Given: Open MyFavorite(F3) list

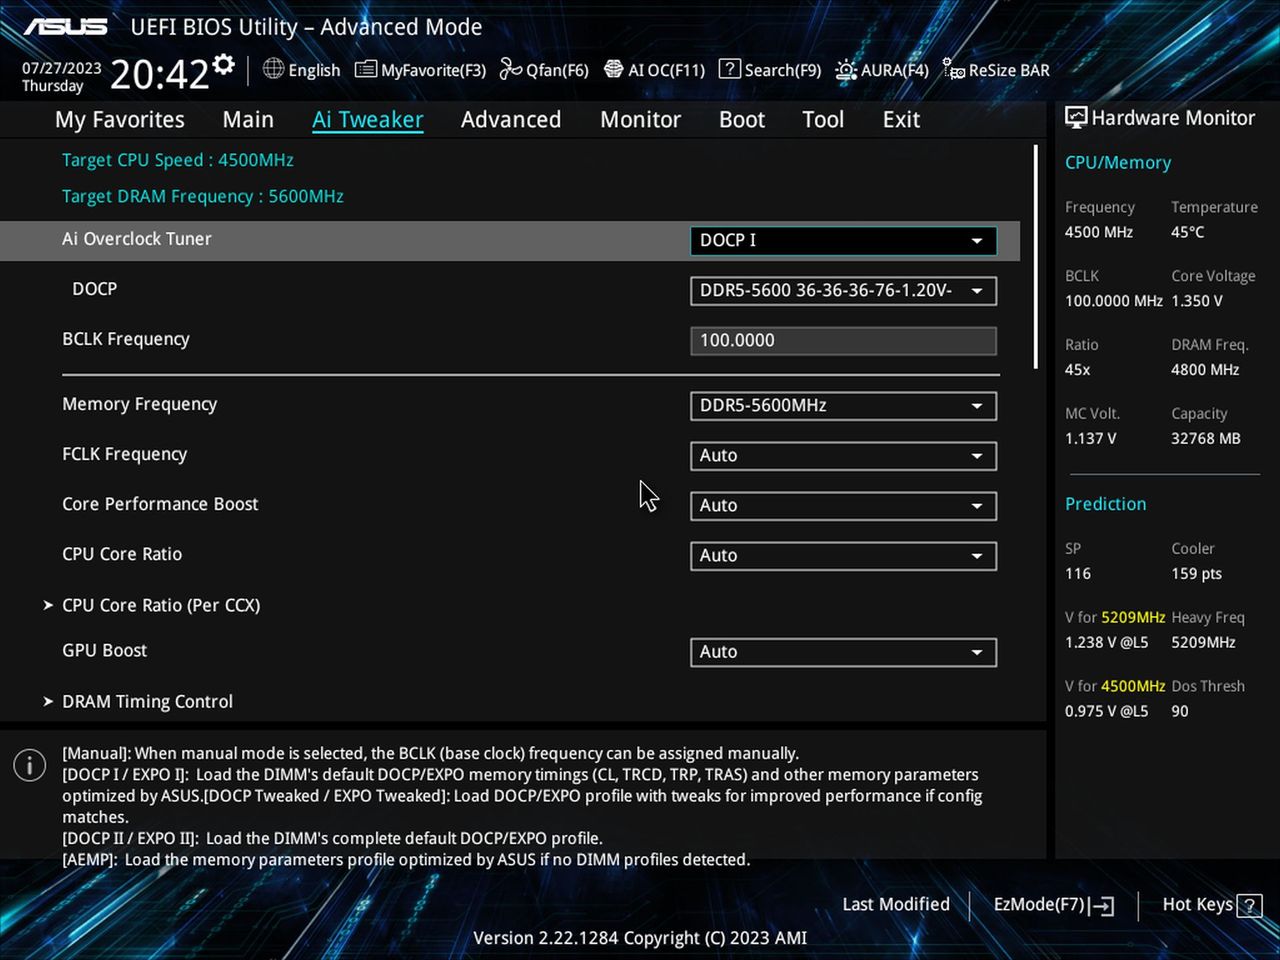Looking at the screenshot, I should click(x=421, y=70).
